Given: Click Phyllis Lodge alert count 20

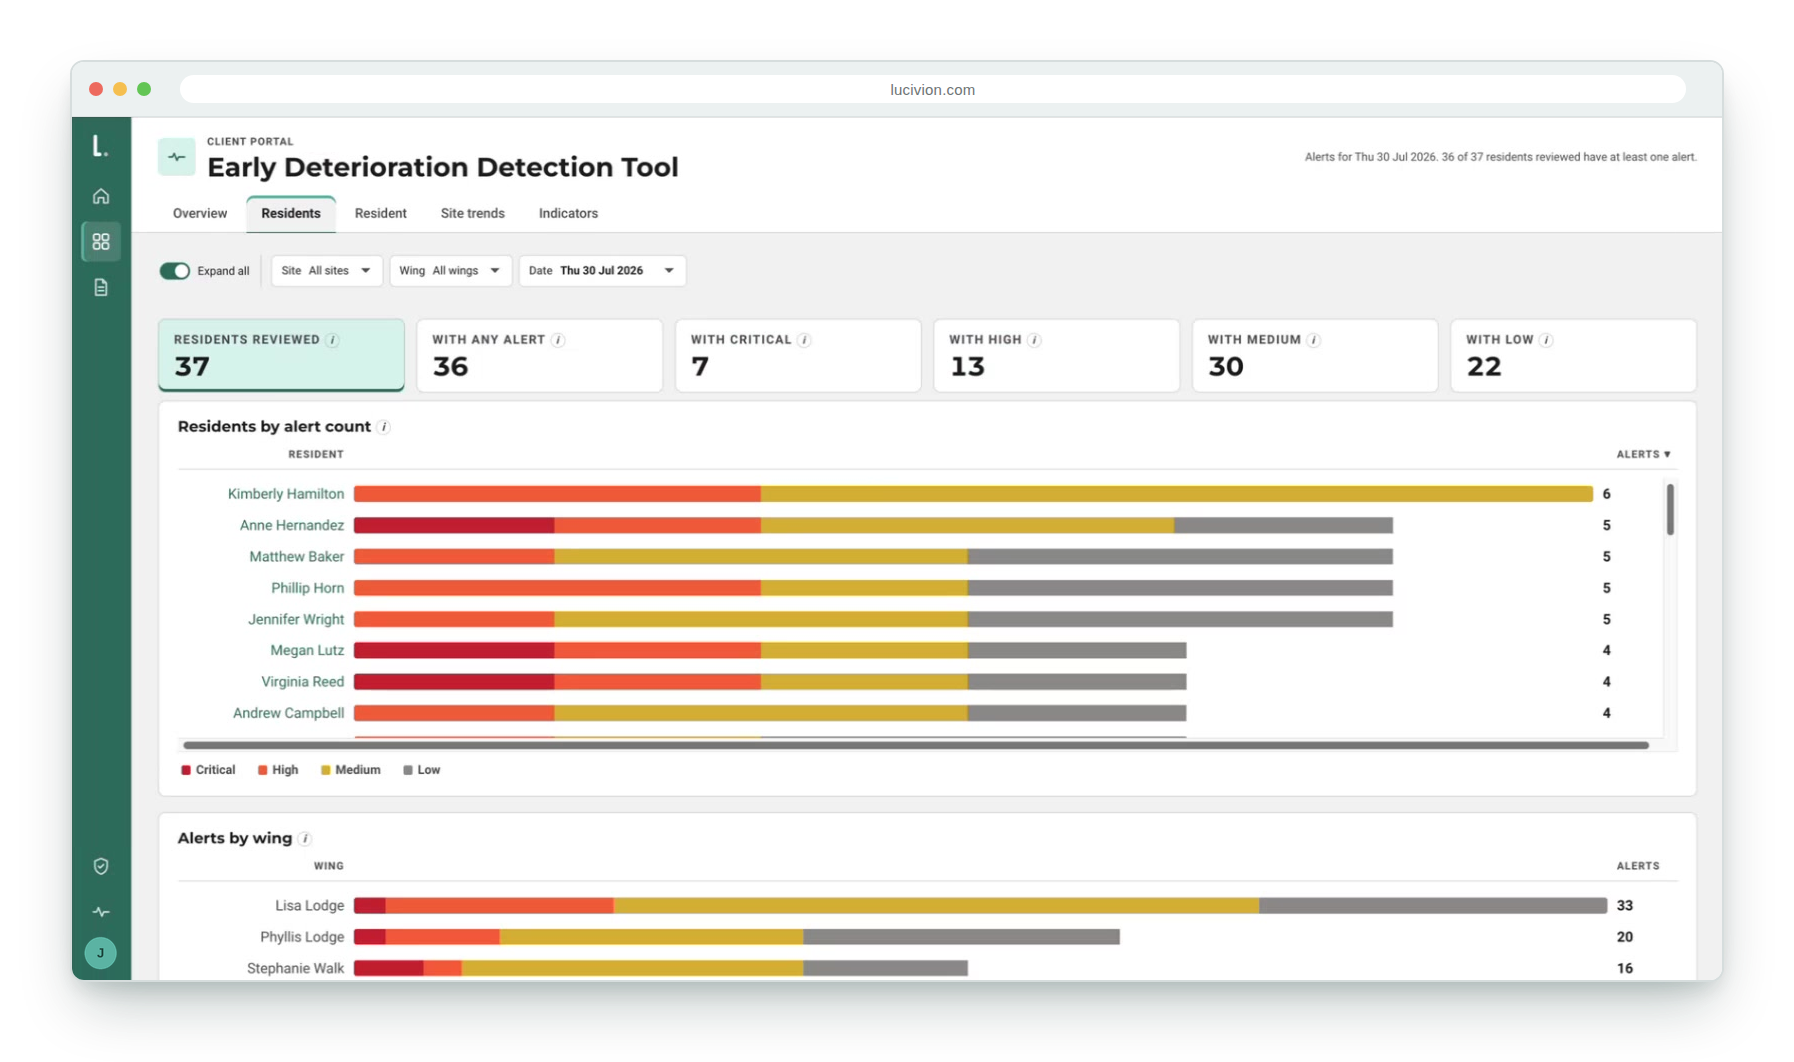Looking at the screenshot, I should click(x=1625, y=937).
